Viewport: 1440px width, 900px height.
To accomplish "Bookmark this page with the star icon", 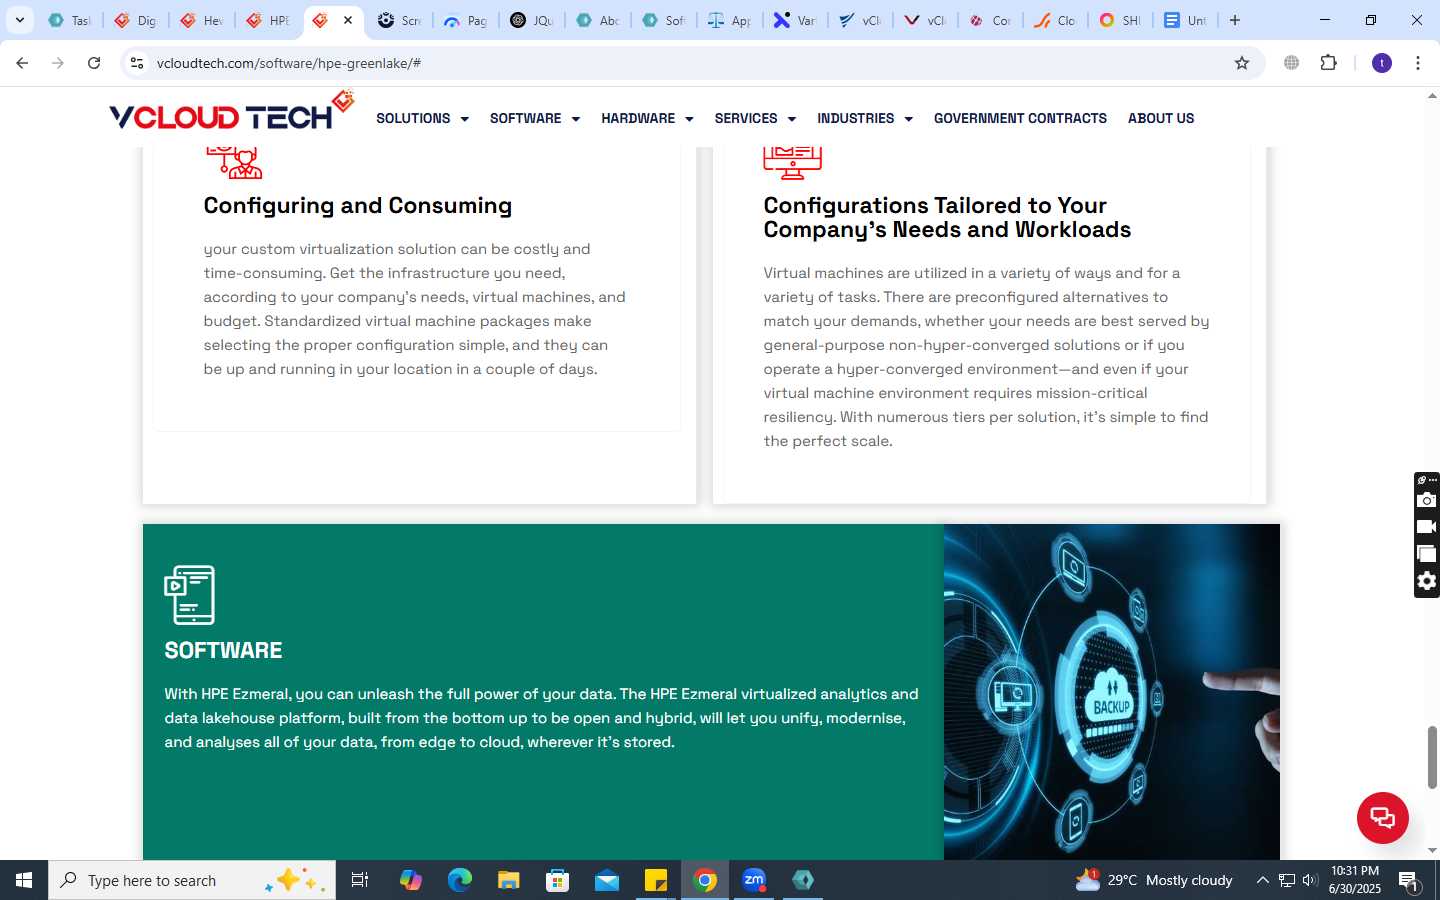I will tap(1242, 63).
